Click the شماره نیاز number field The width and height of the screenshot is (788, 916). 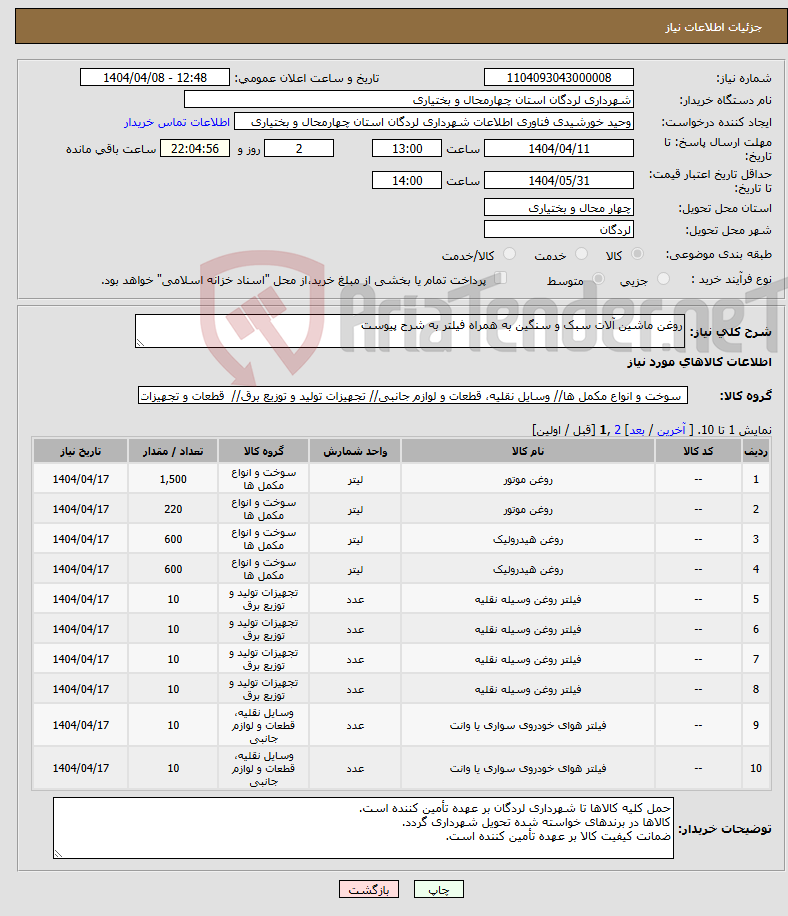tap(559, 78)
